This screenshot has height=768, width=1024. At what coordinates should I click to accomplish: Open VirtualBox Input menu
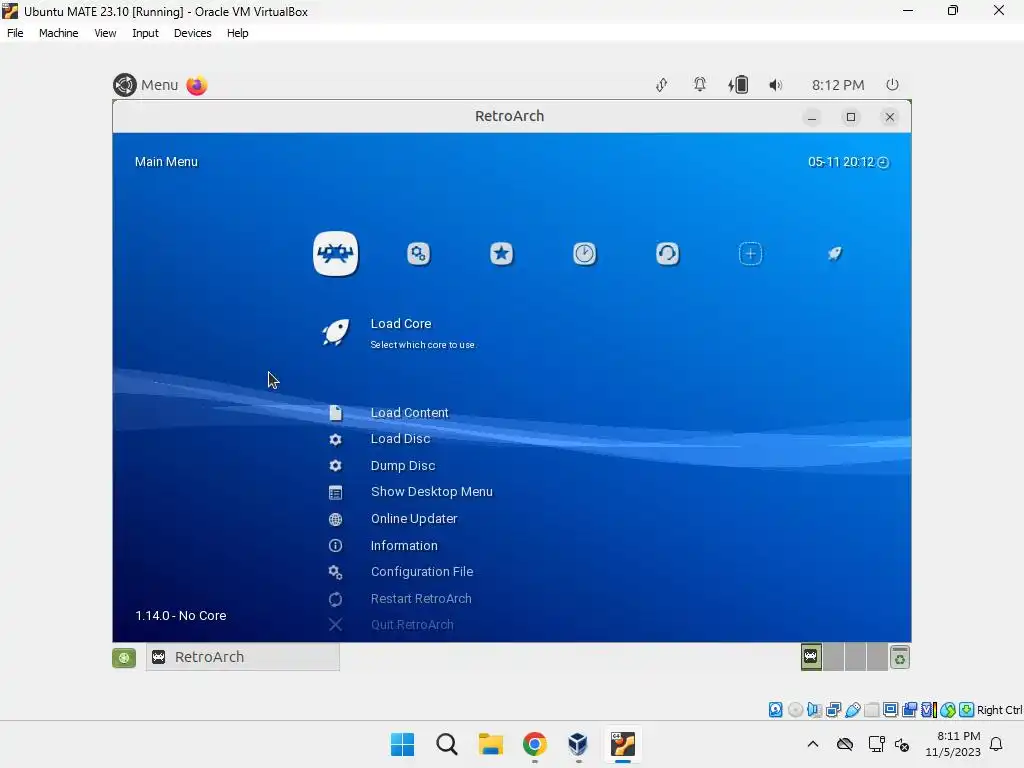(x=145, y=33)
